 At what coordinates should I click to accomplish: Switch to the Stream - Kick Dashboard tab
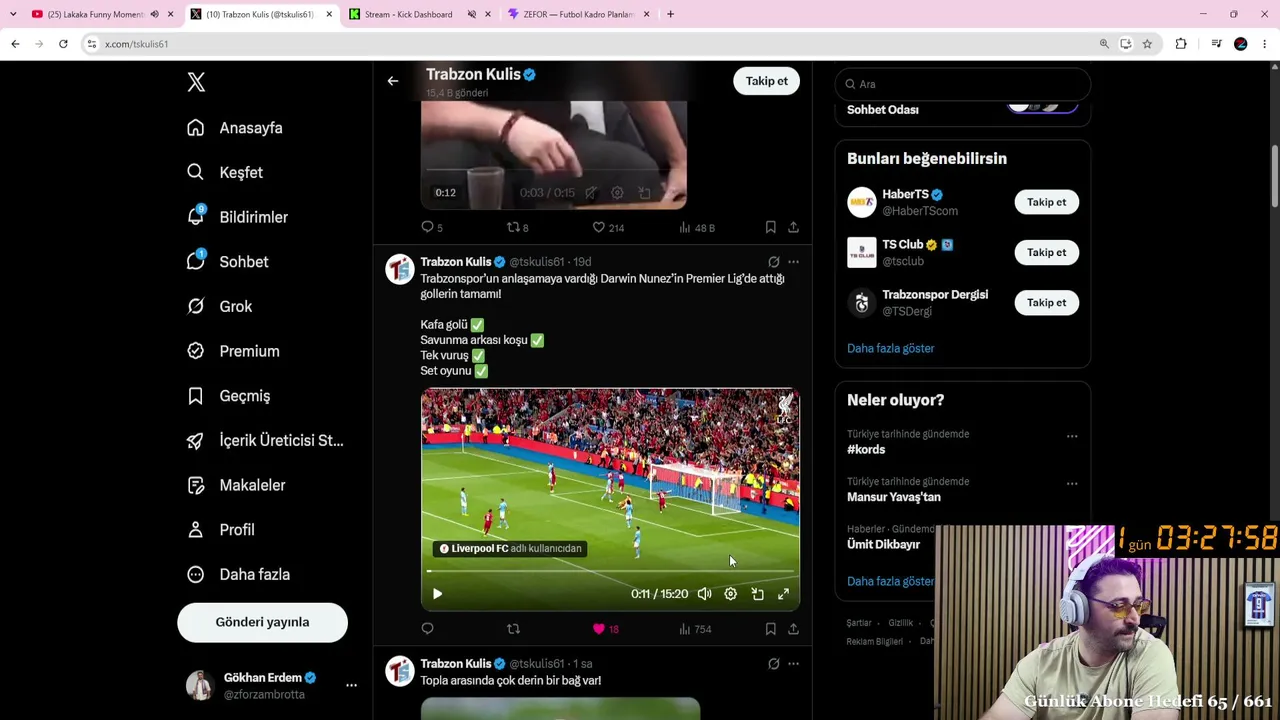pyautogui.click(x=410, y=14)
